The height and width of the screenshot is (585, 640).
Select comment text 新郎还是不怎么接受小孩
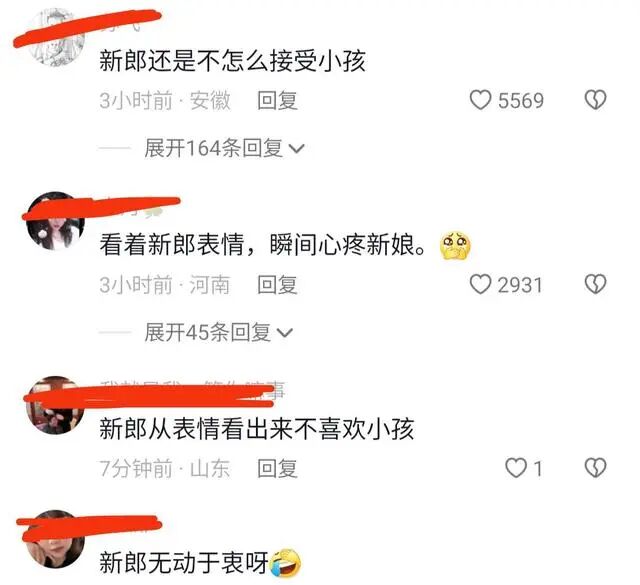[232, 61]
